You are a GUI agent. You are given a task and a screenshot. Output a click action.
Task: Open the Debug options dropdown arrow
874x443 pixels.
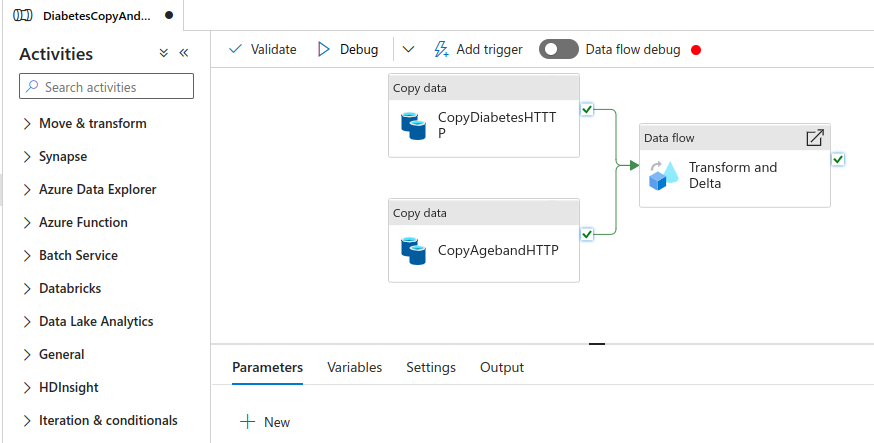pyautogui.click(x=408, y=49)
